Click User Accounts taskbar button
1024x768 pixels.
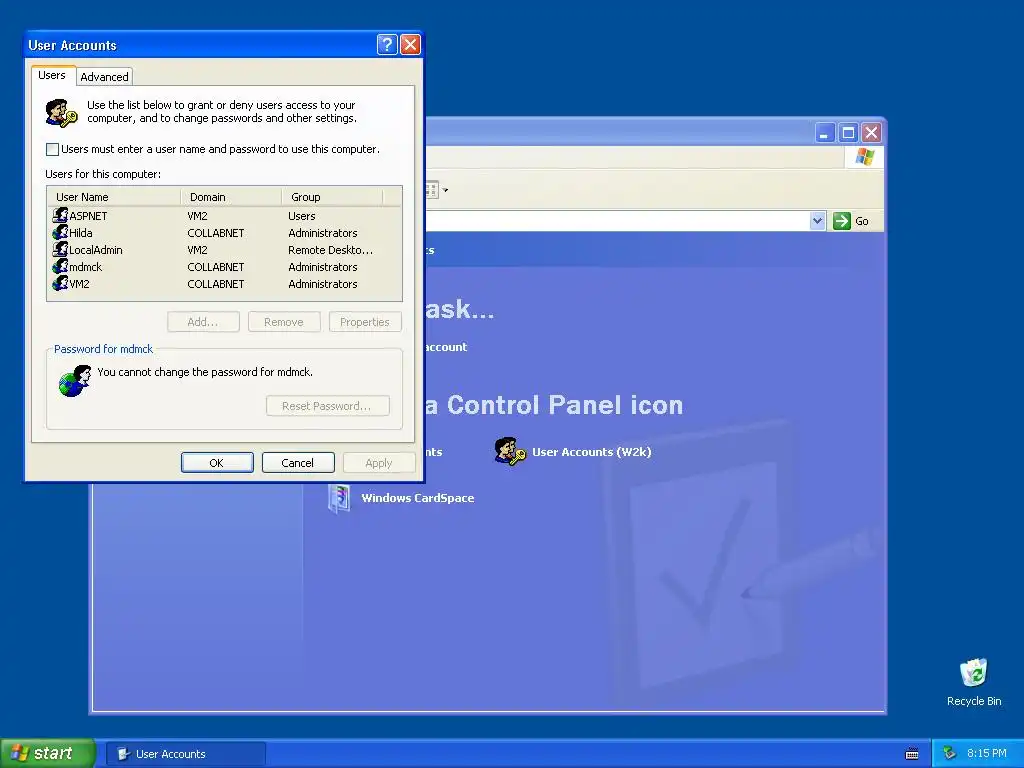(185, 754)
